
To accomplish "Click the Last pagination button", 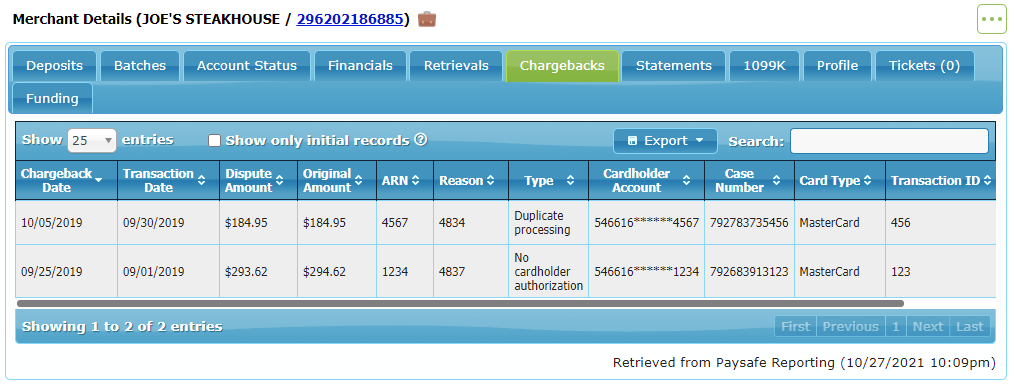I will (x=969, y=326).
